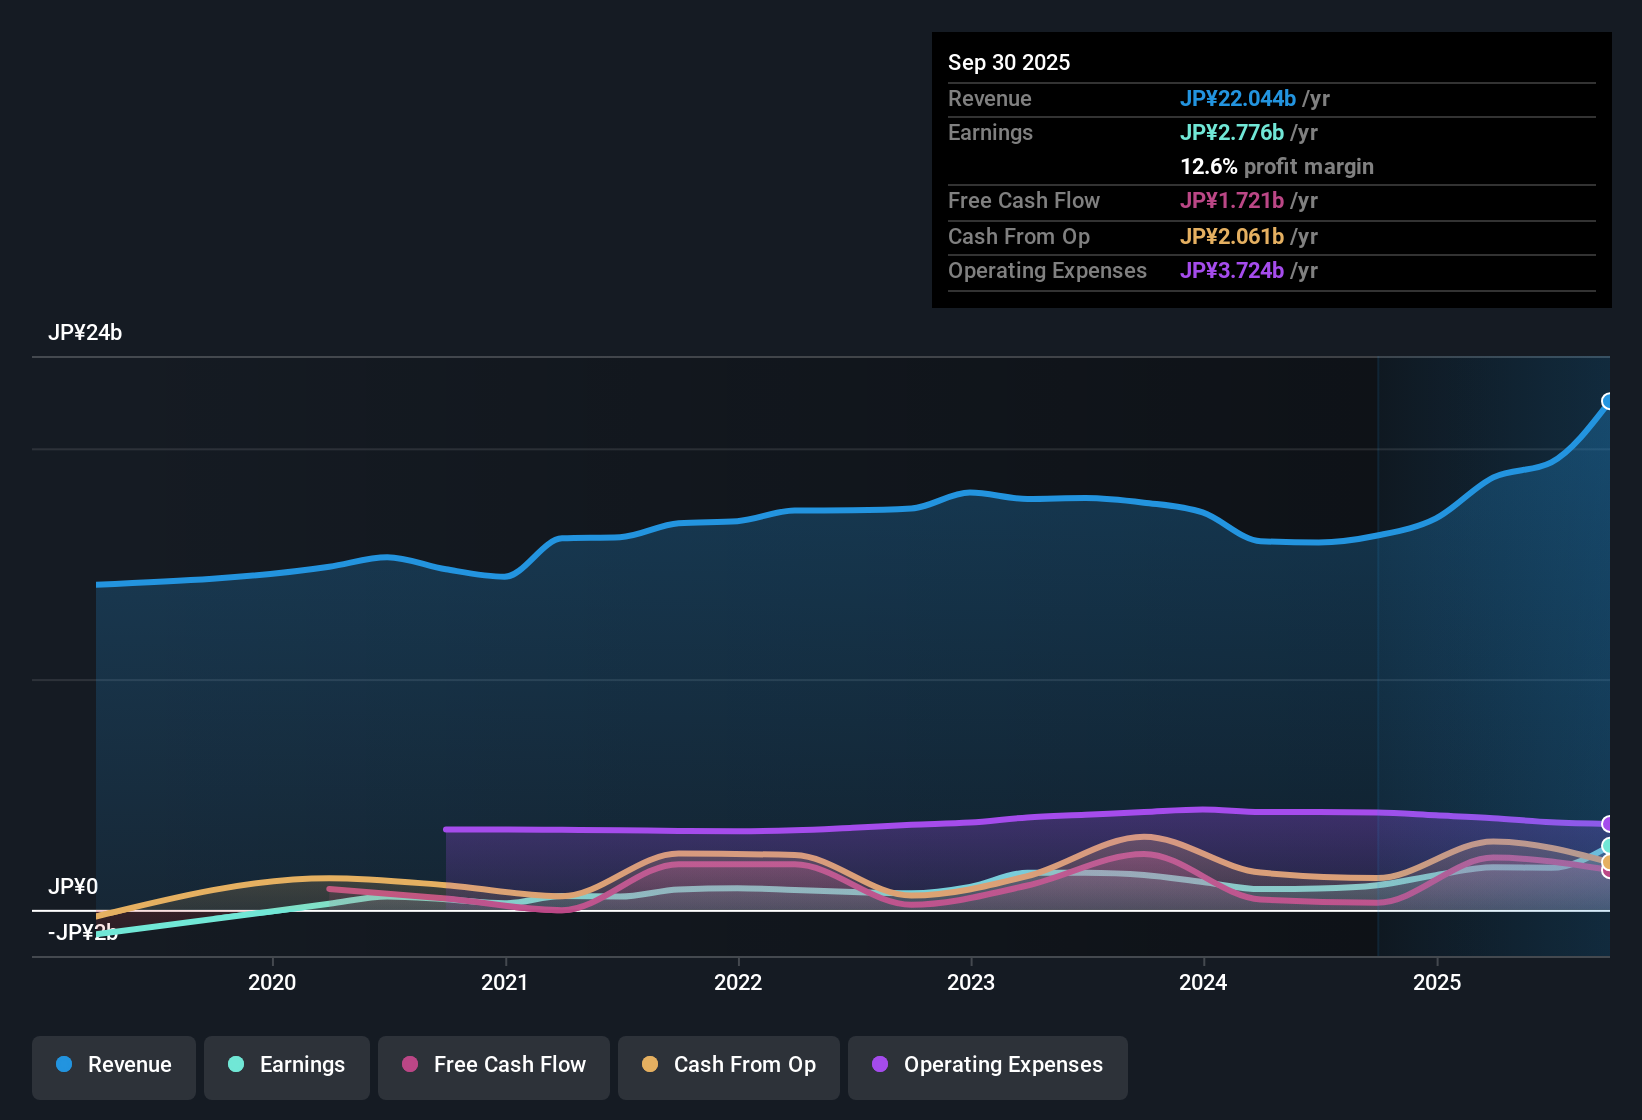The width and height of the screenshot is (1642, 1120).
Task: Click the Operating Expenses endpoint marker
Action: (1608, 824)
